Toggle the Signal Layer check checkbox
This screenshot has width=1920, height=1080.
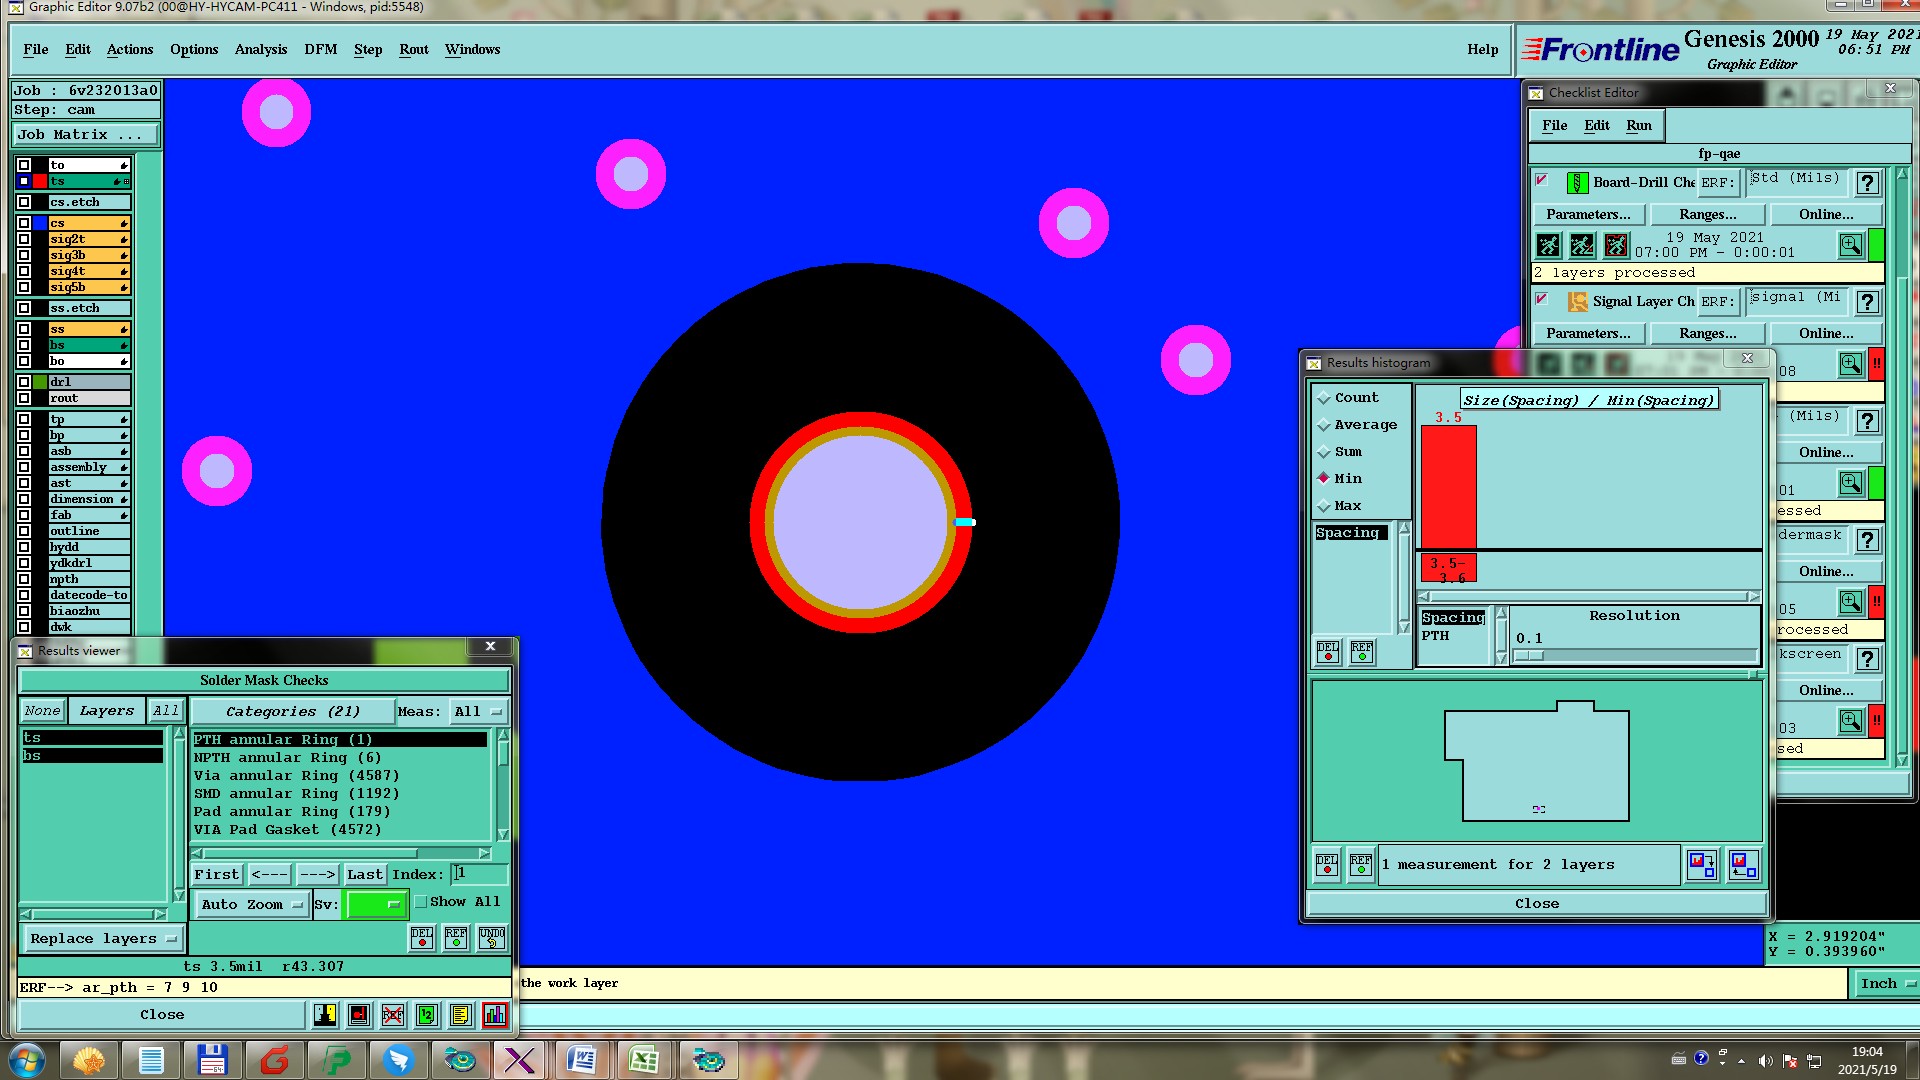coord(1541,299)
